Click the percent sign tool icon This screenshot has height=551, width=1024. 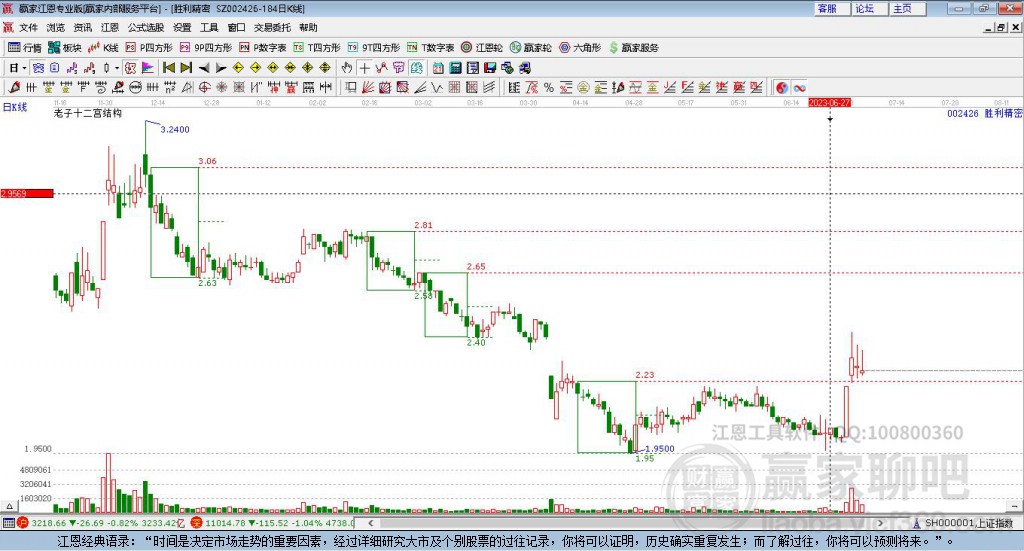coord(549,87)
